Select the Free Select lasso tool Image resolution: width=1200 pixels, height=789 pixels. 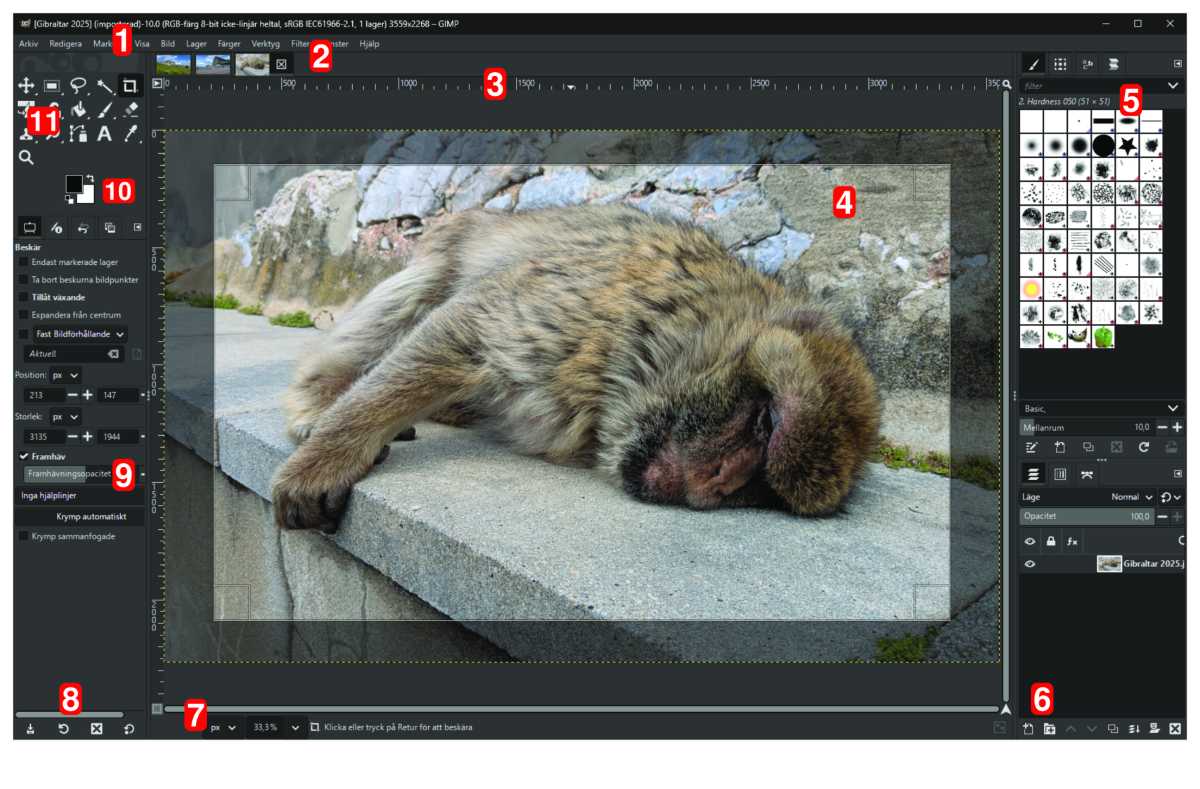78,86
